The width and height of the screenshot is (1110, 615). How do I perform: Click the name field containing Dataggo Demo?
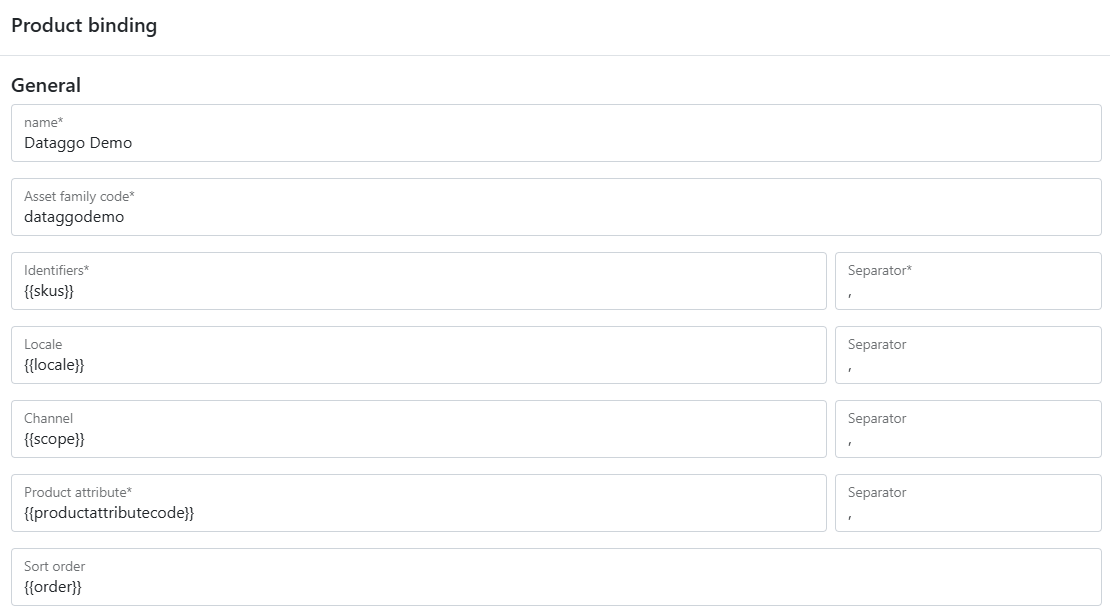pos(556,143)
